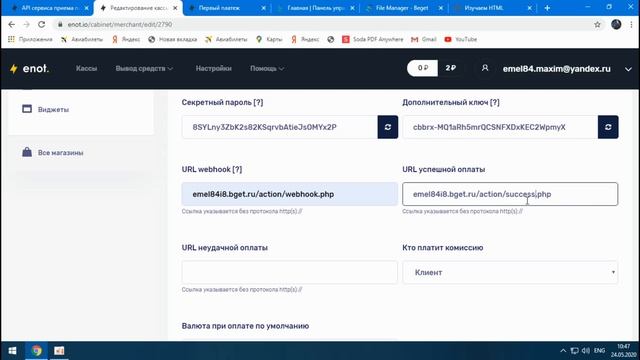
Task: Open Все магазины in the sidebar
Action: click(53, 153)
